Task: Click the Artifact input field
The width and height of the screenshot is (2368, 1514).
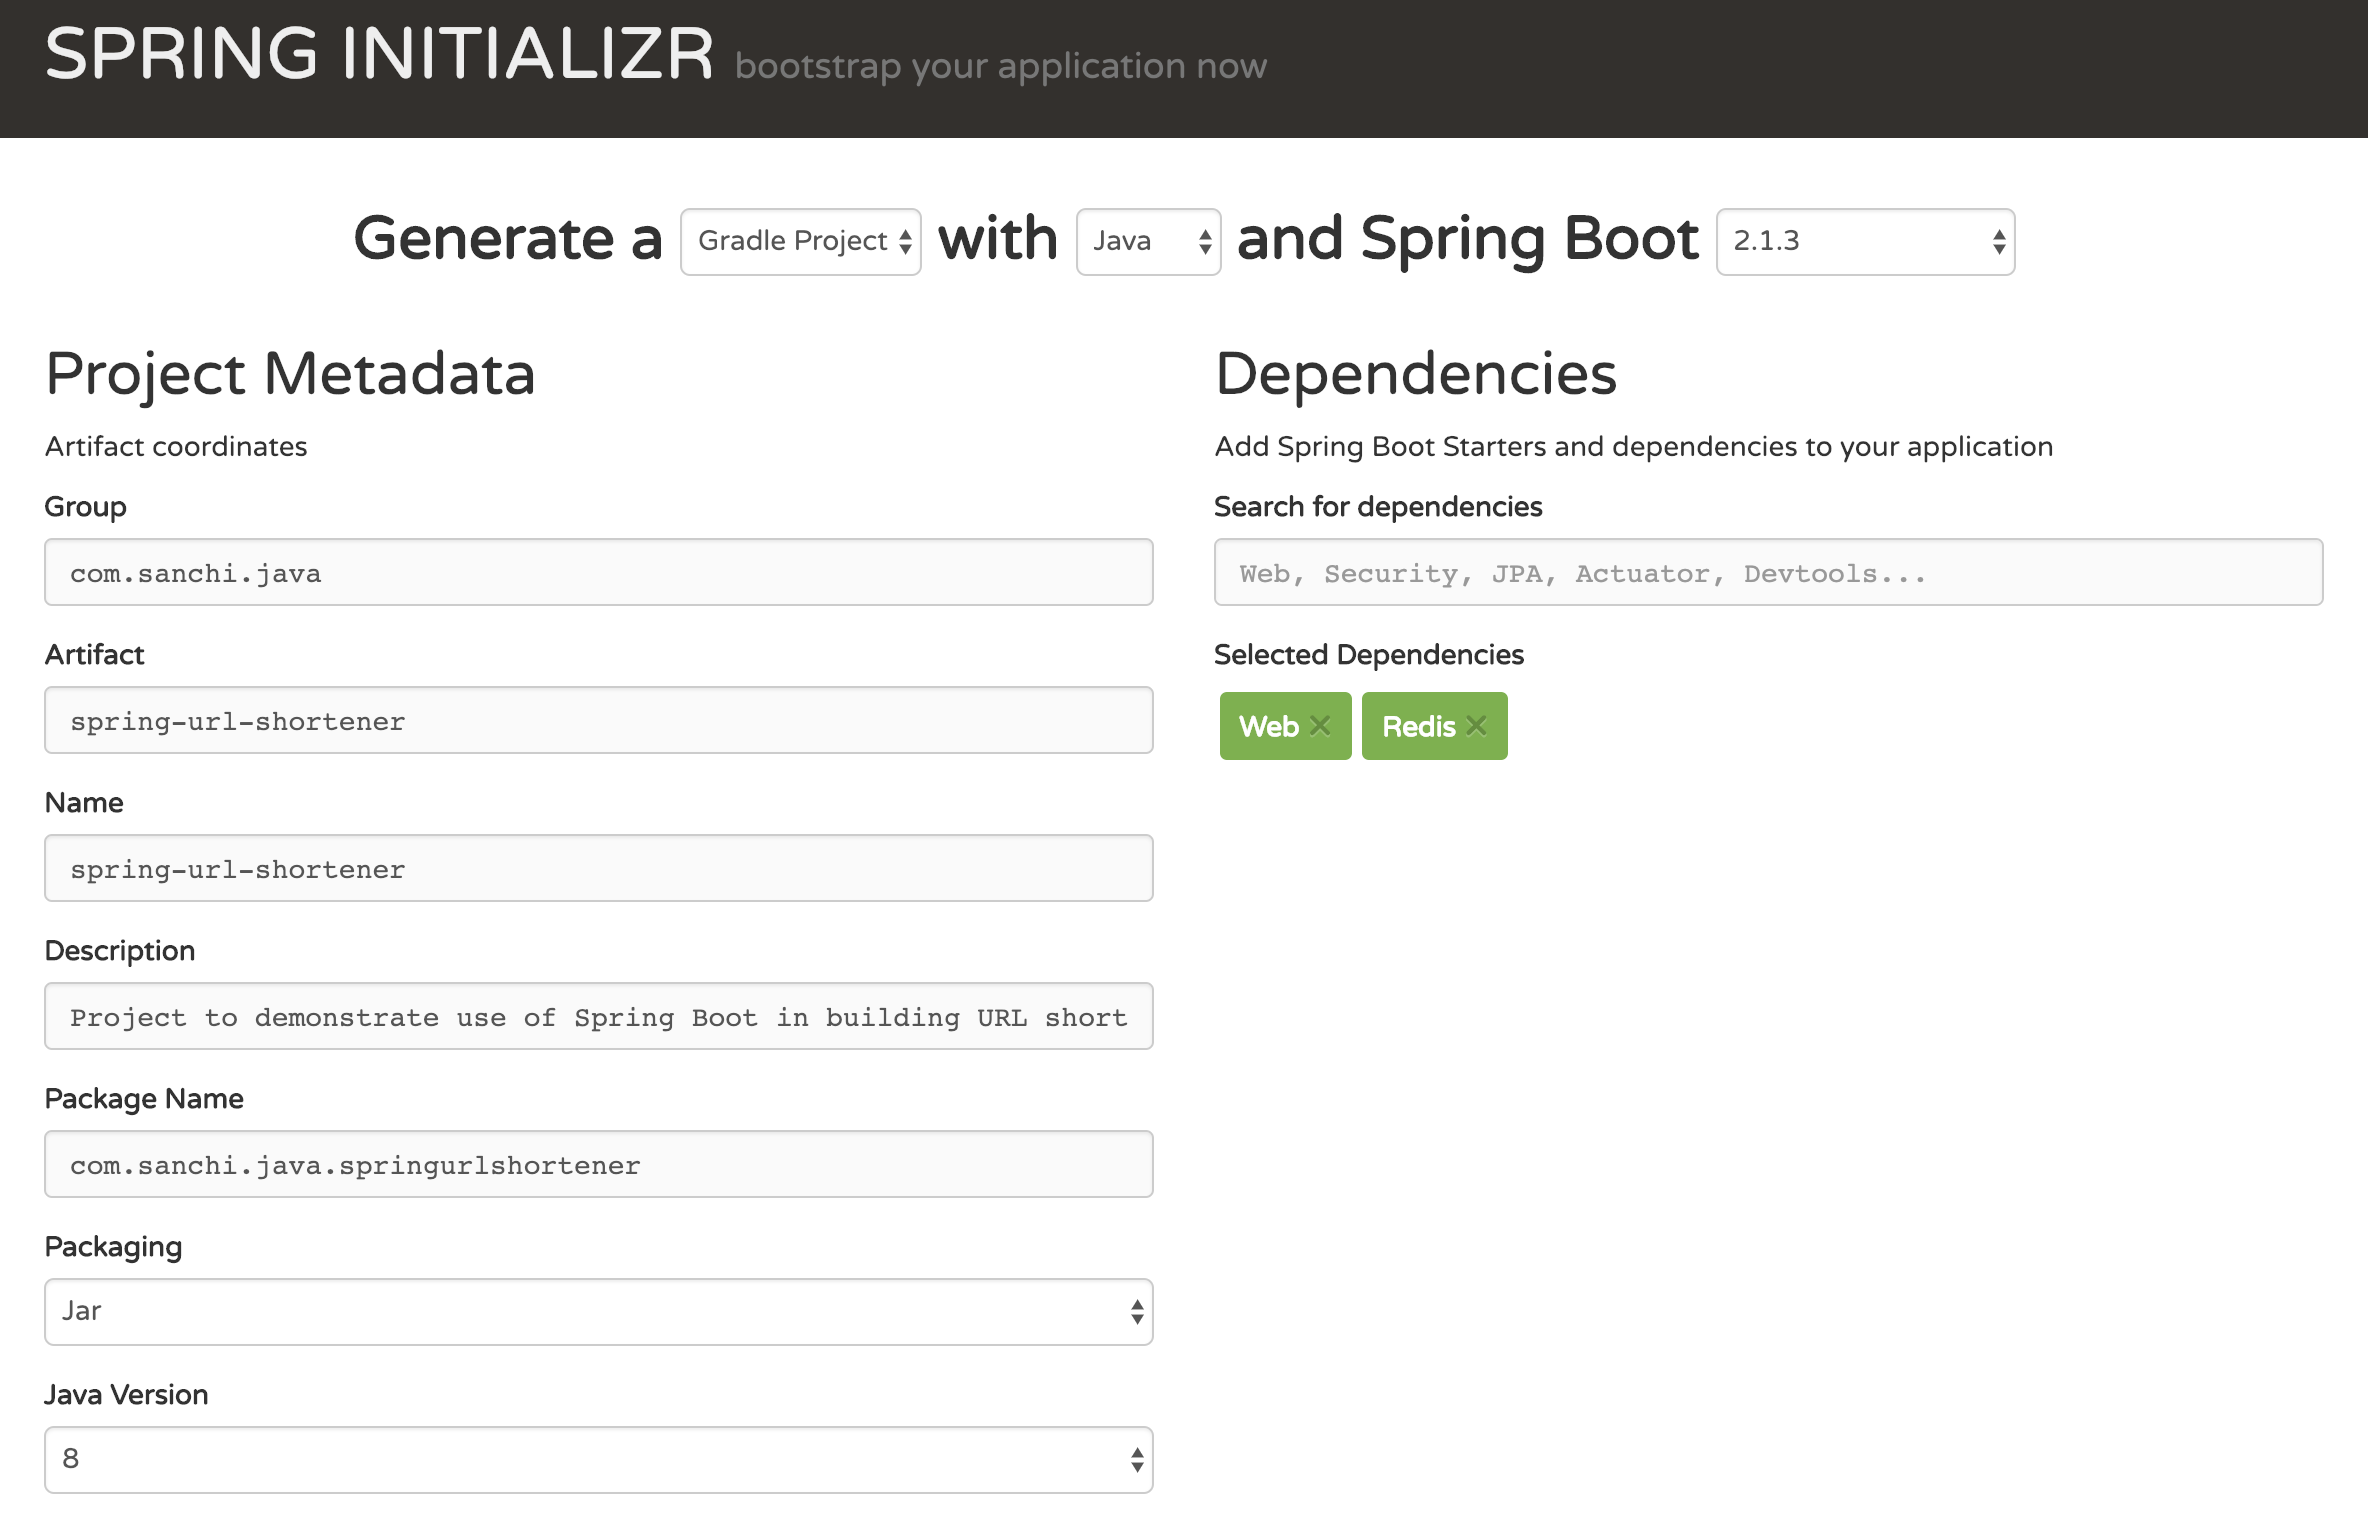Action: (598, 720)
